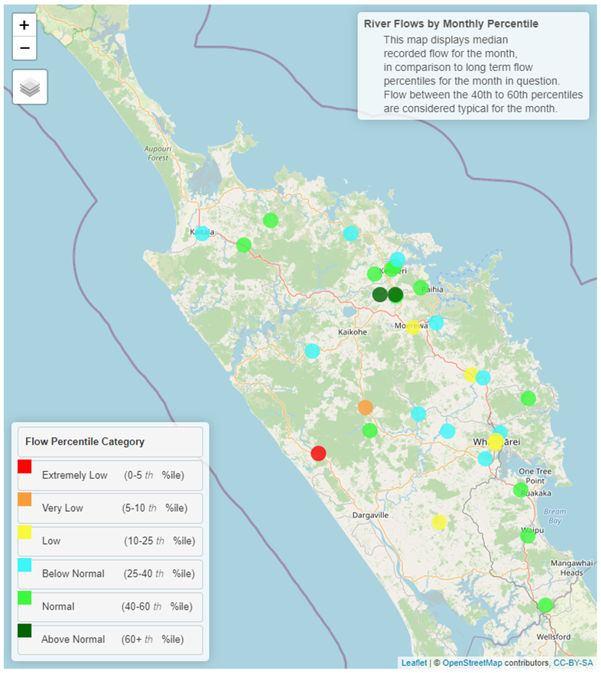The height and width of the screenshot is (673, 601).
Task: Open the CC-BY-SA license link
Action: [x=573, y=663]
